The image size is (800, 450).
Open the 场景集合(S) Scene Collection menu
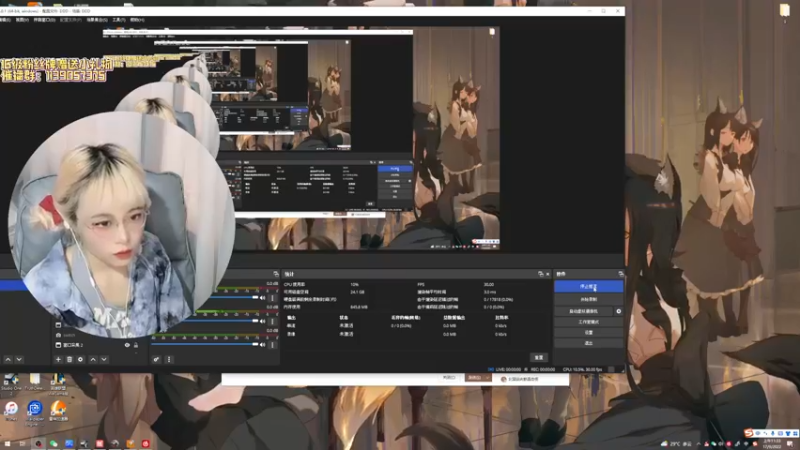point(97,20)
